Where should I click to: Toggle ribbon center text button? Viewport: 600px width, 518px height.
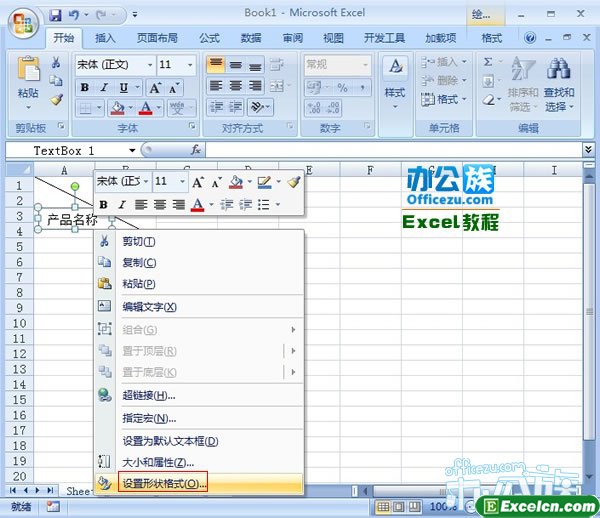click(236, 86)
